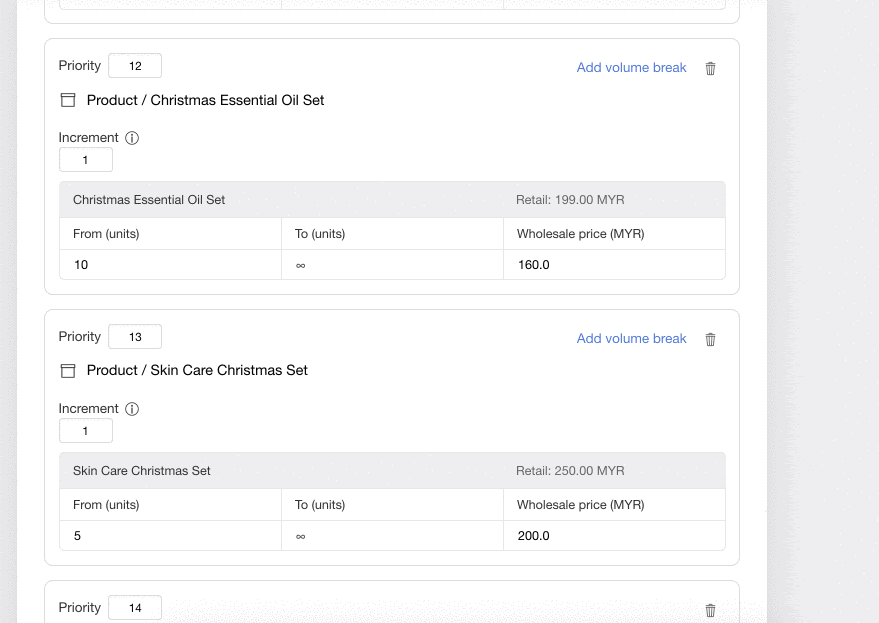Image resolution: width=879 pixels, height=623 pixels.
Task: Click product icon beside Skin Care Christmas Set
Action: tap(68, 371)
